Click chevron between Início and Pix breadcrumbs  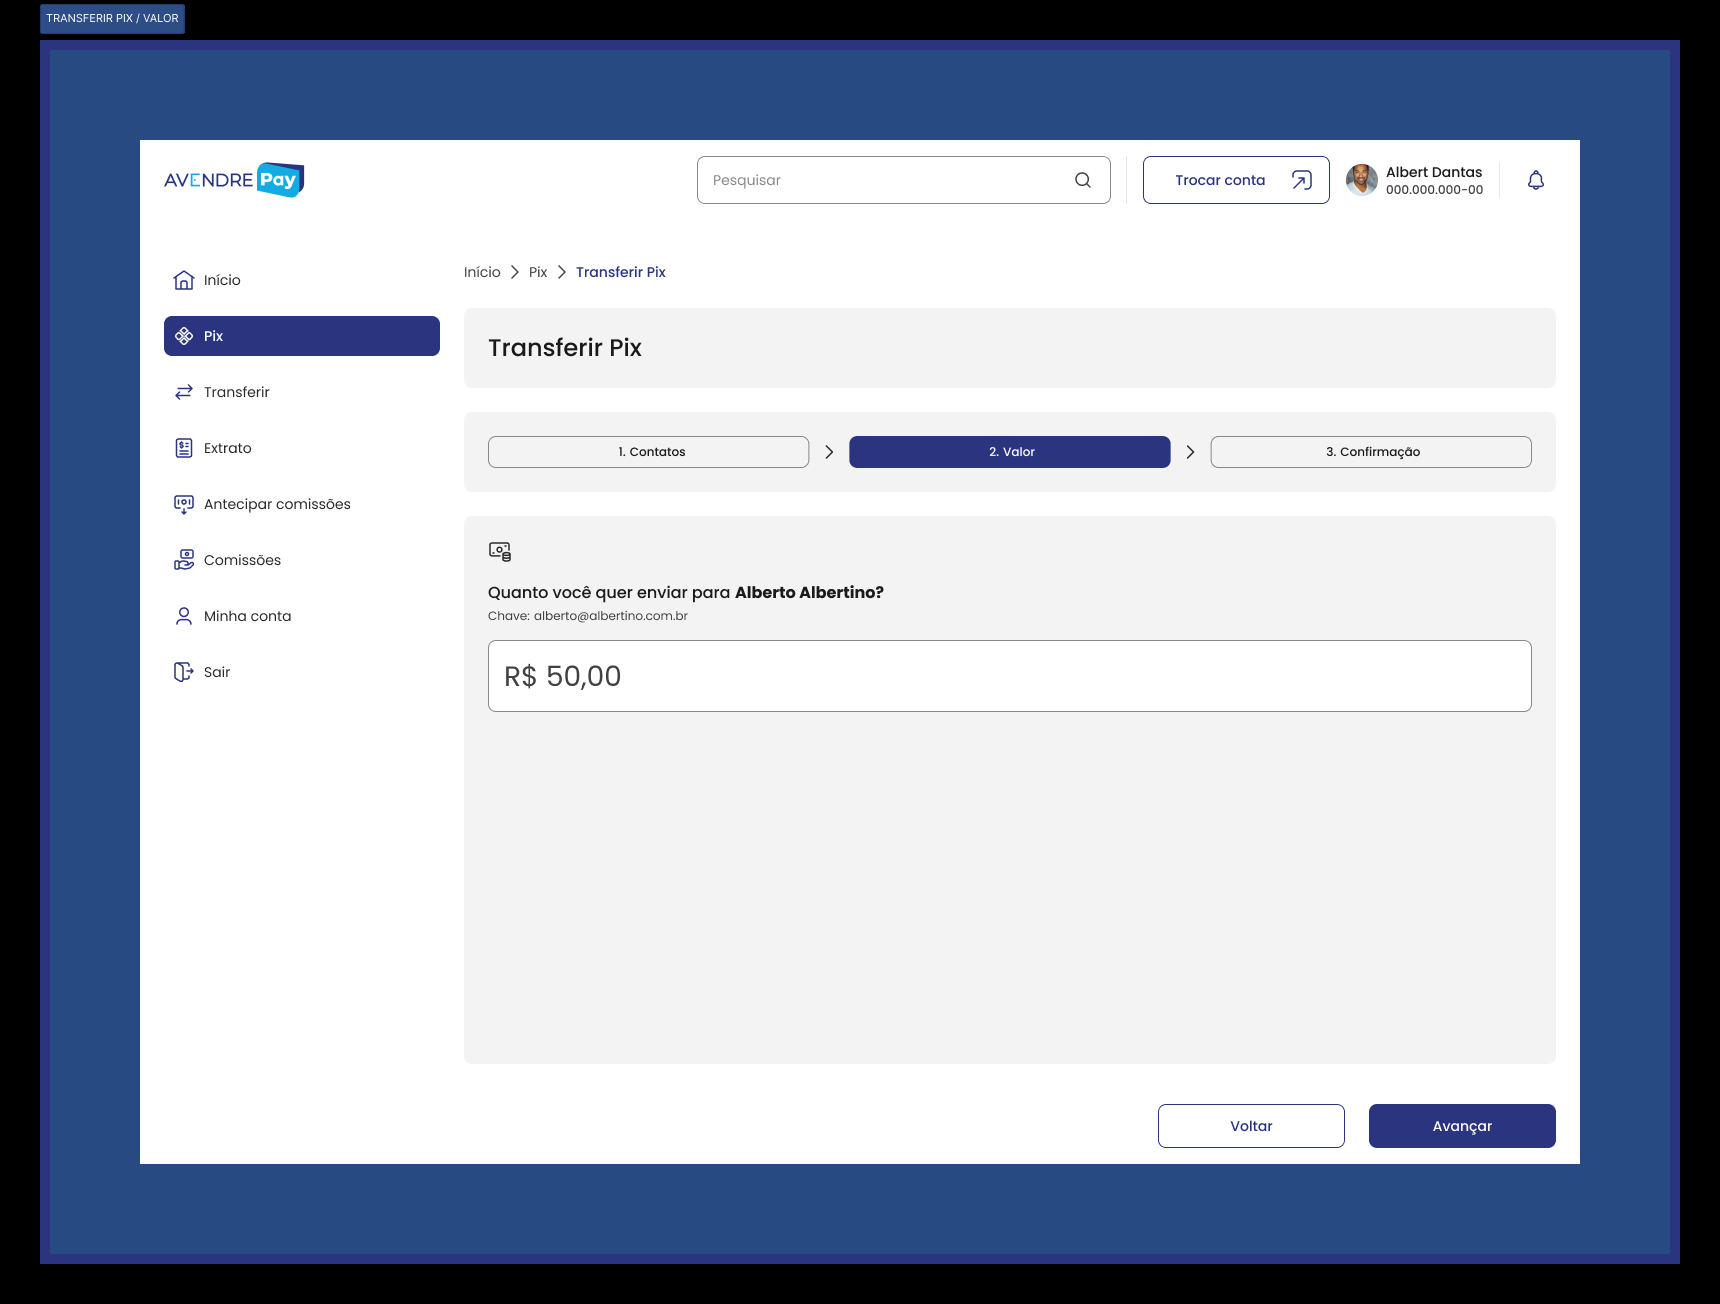(515, 272)
